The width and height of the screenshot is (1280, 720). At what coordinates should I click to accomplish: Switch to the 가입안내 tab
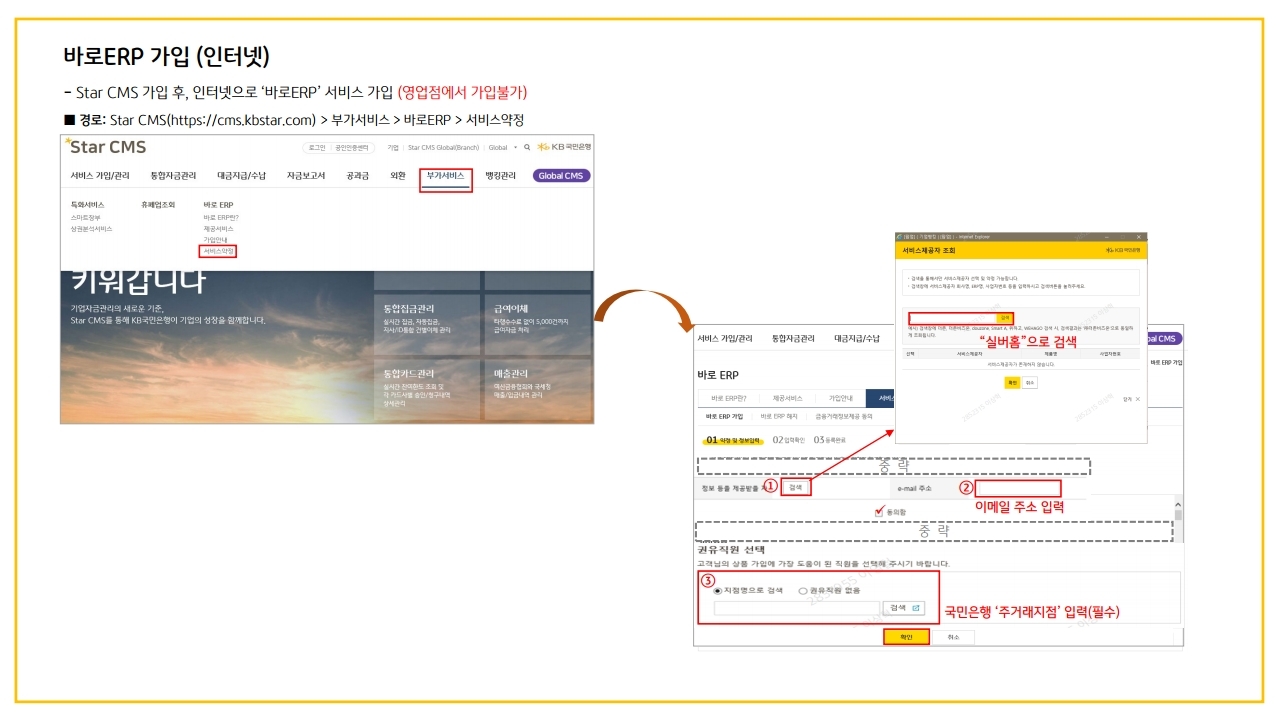[840, 398]
